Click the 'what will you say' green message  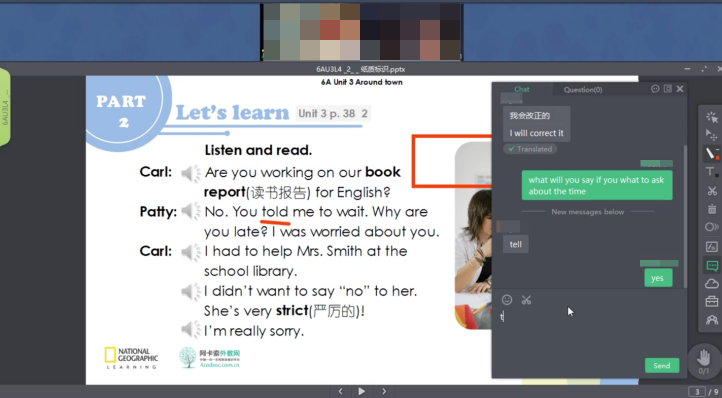point(597,185)
